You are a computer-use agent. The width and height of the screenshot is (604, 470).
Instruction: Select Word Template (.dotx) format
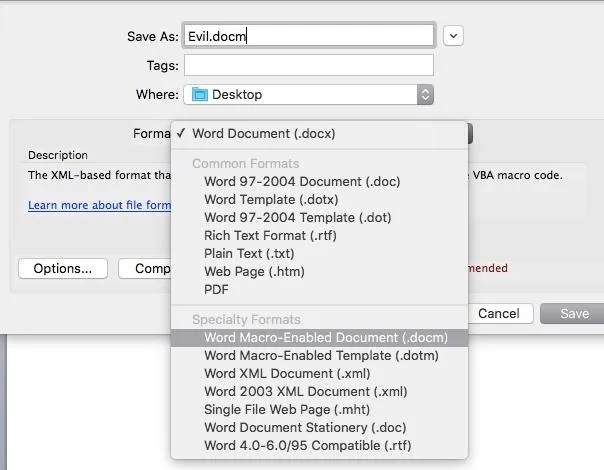pyautogui.click(x=319, y=200)
